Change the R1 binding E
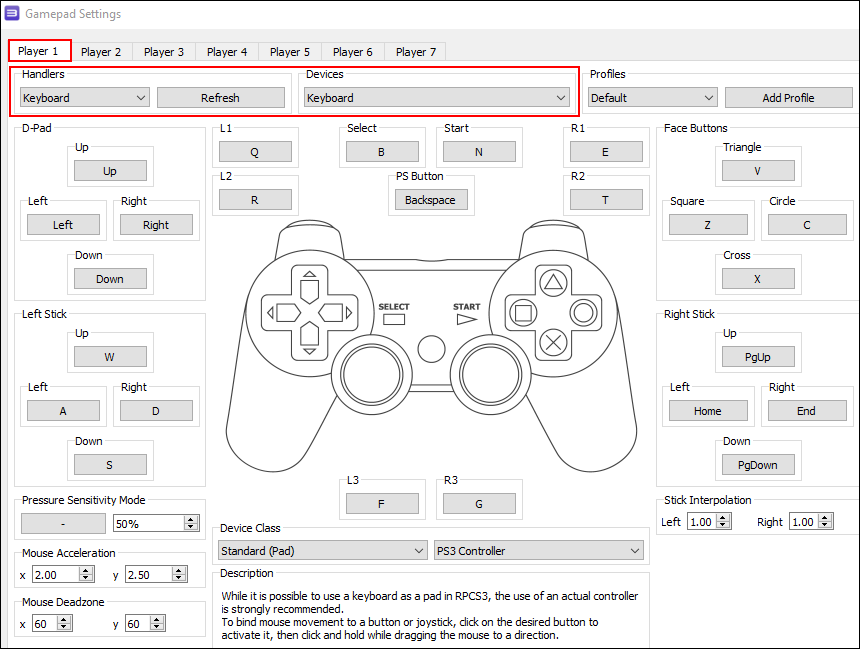Viewport: 860px width, 649px height. click(606, 152)
